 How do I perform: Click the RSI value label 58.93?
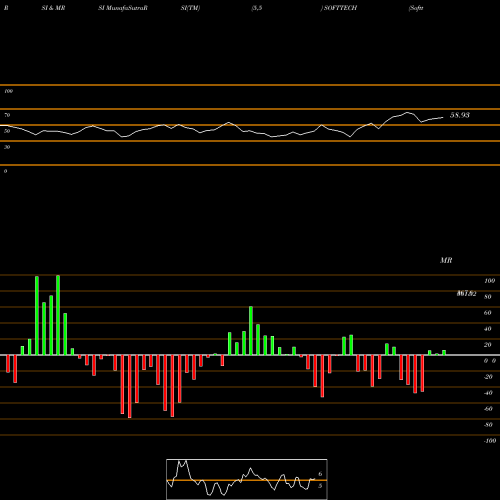(x=460, y=115)
